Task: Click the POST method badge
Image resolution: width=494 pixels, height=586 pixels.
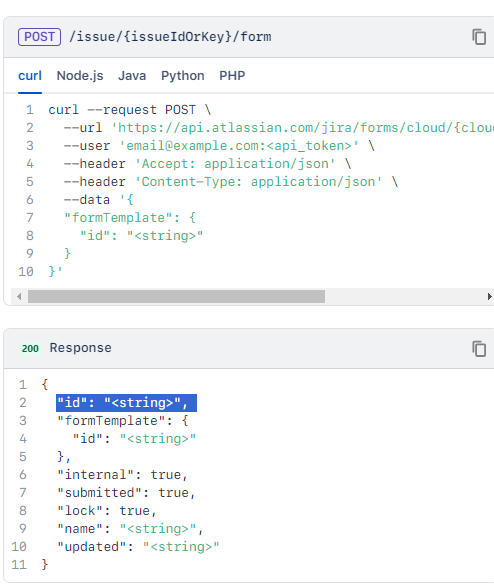Action: (39, 37)
